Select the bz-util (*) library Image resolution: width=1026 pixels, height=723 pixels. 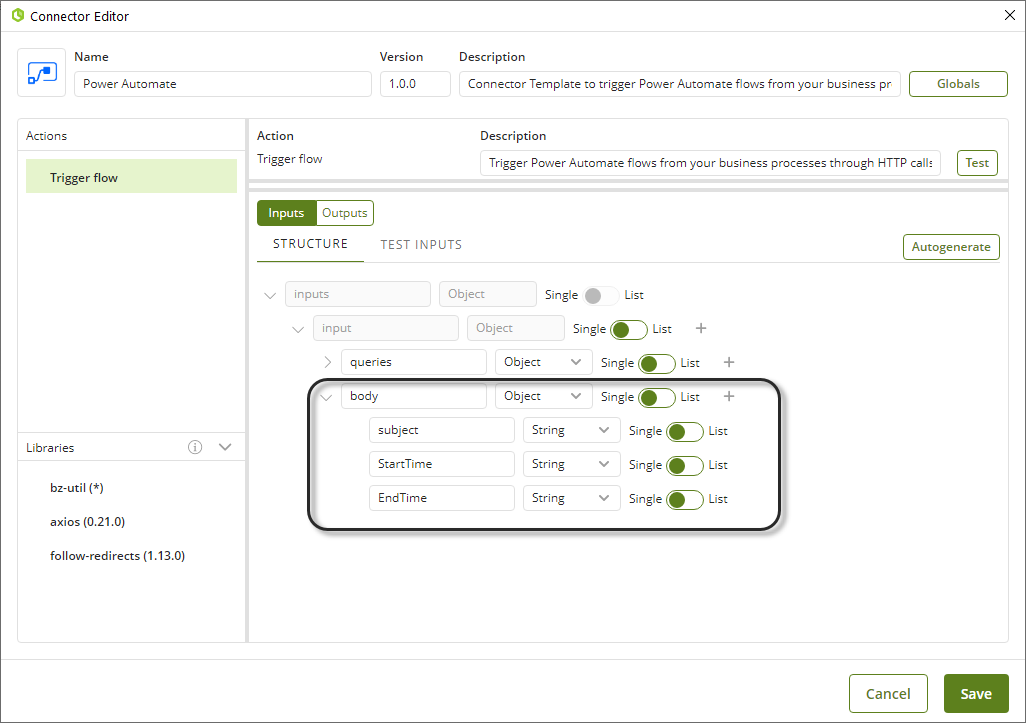[77, 487]
